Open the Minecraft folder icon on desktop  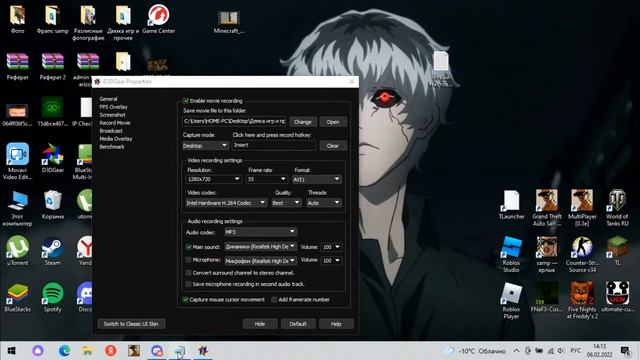229,21
